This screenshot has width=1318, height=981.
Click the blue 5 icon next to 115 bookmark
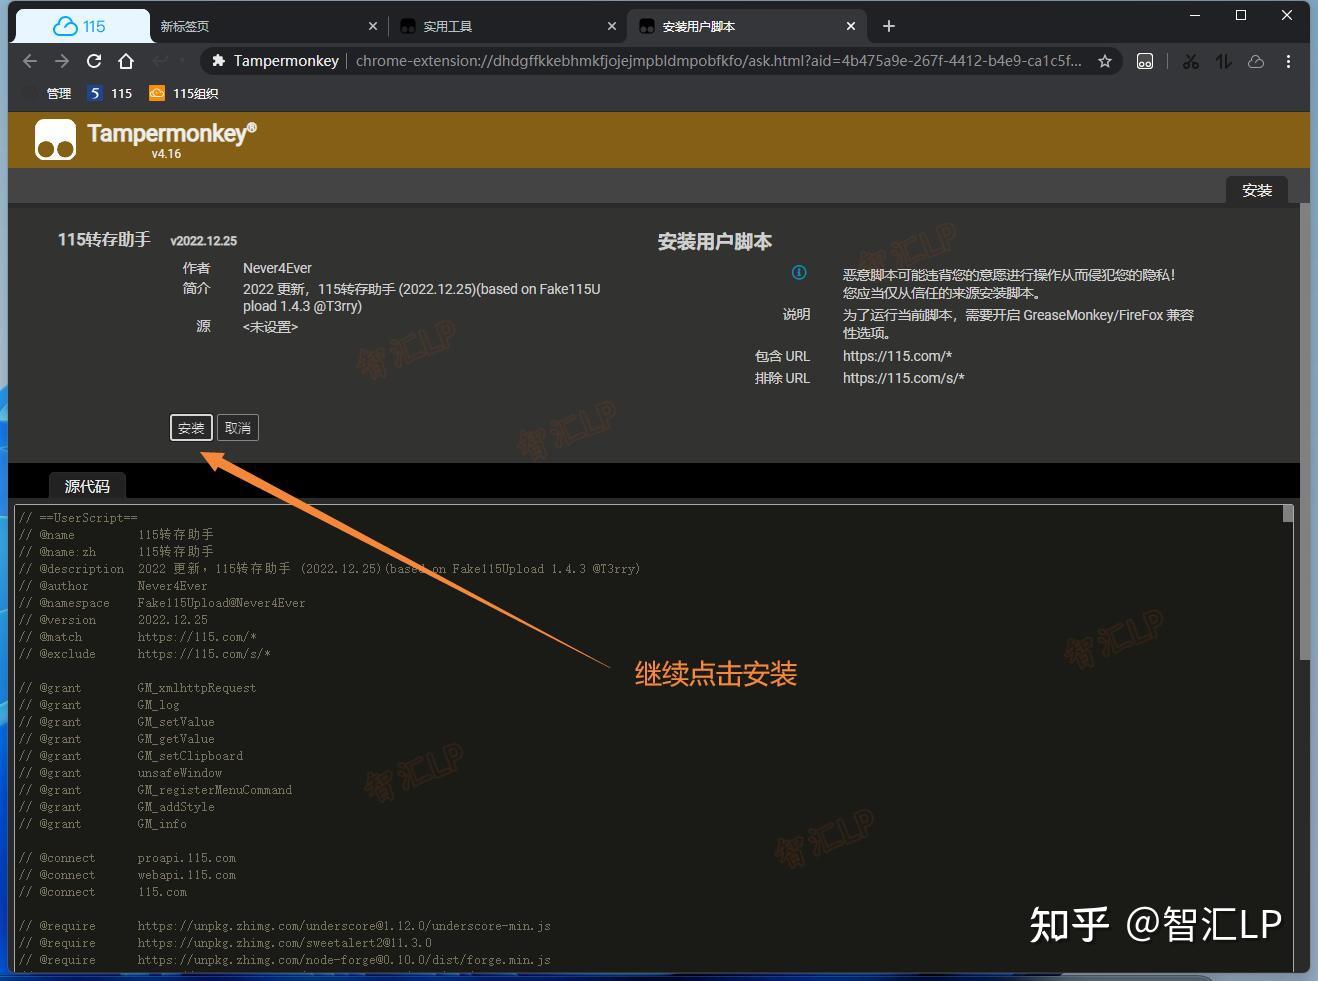pyautogui.click(x=95, y=93)
